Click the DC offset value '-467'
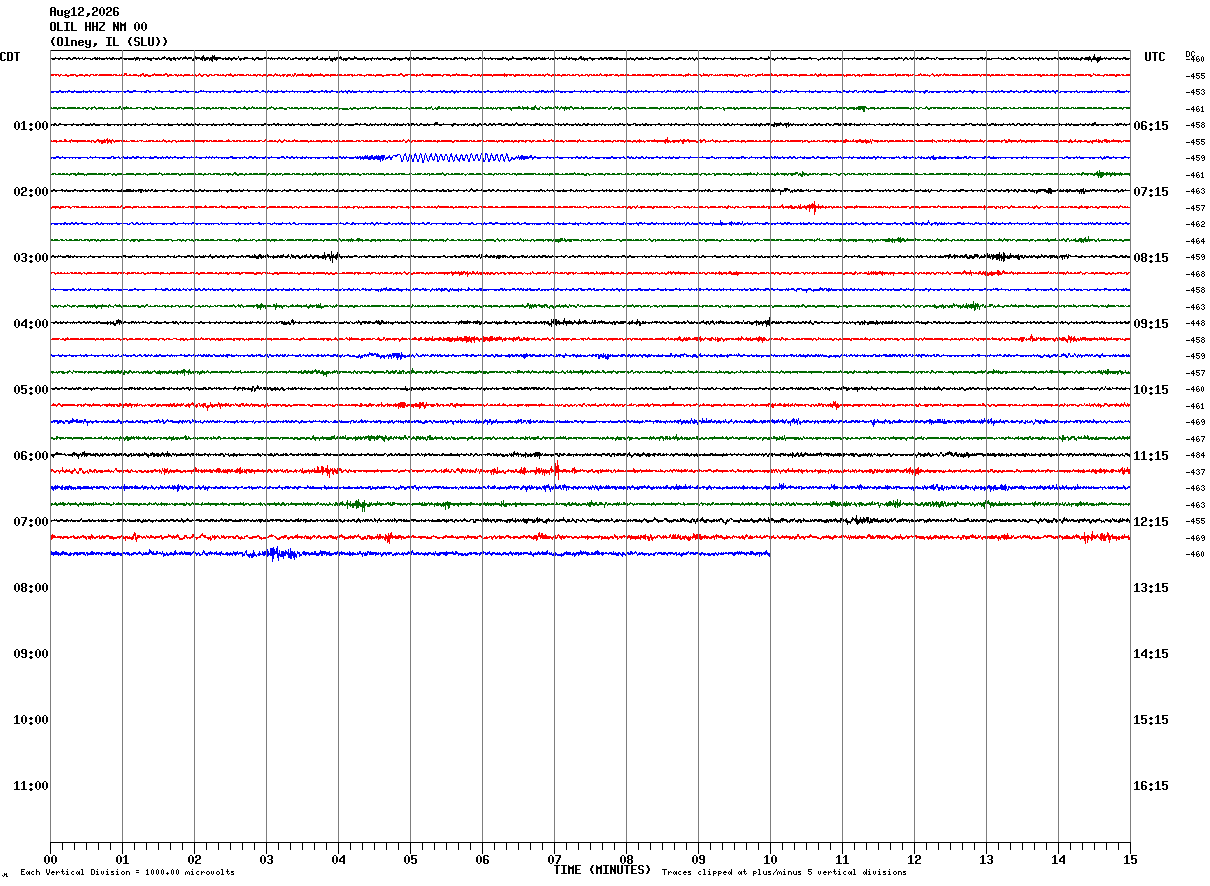 click(x=1195, y=439)
